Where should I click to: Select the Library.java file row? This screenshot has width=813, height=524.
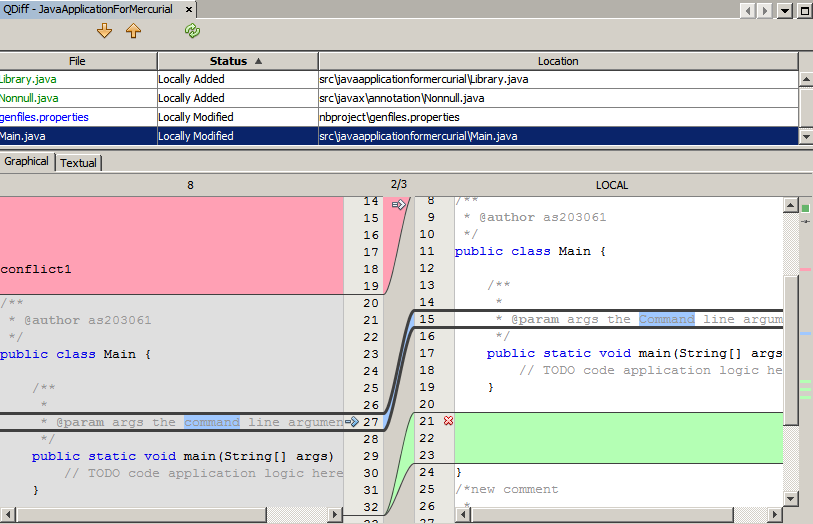click(30, 79)
